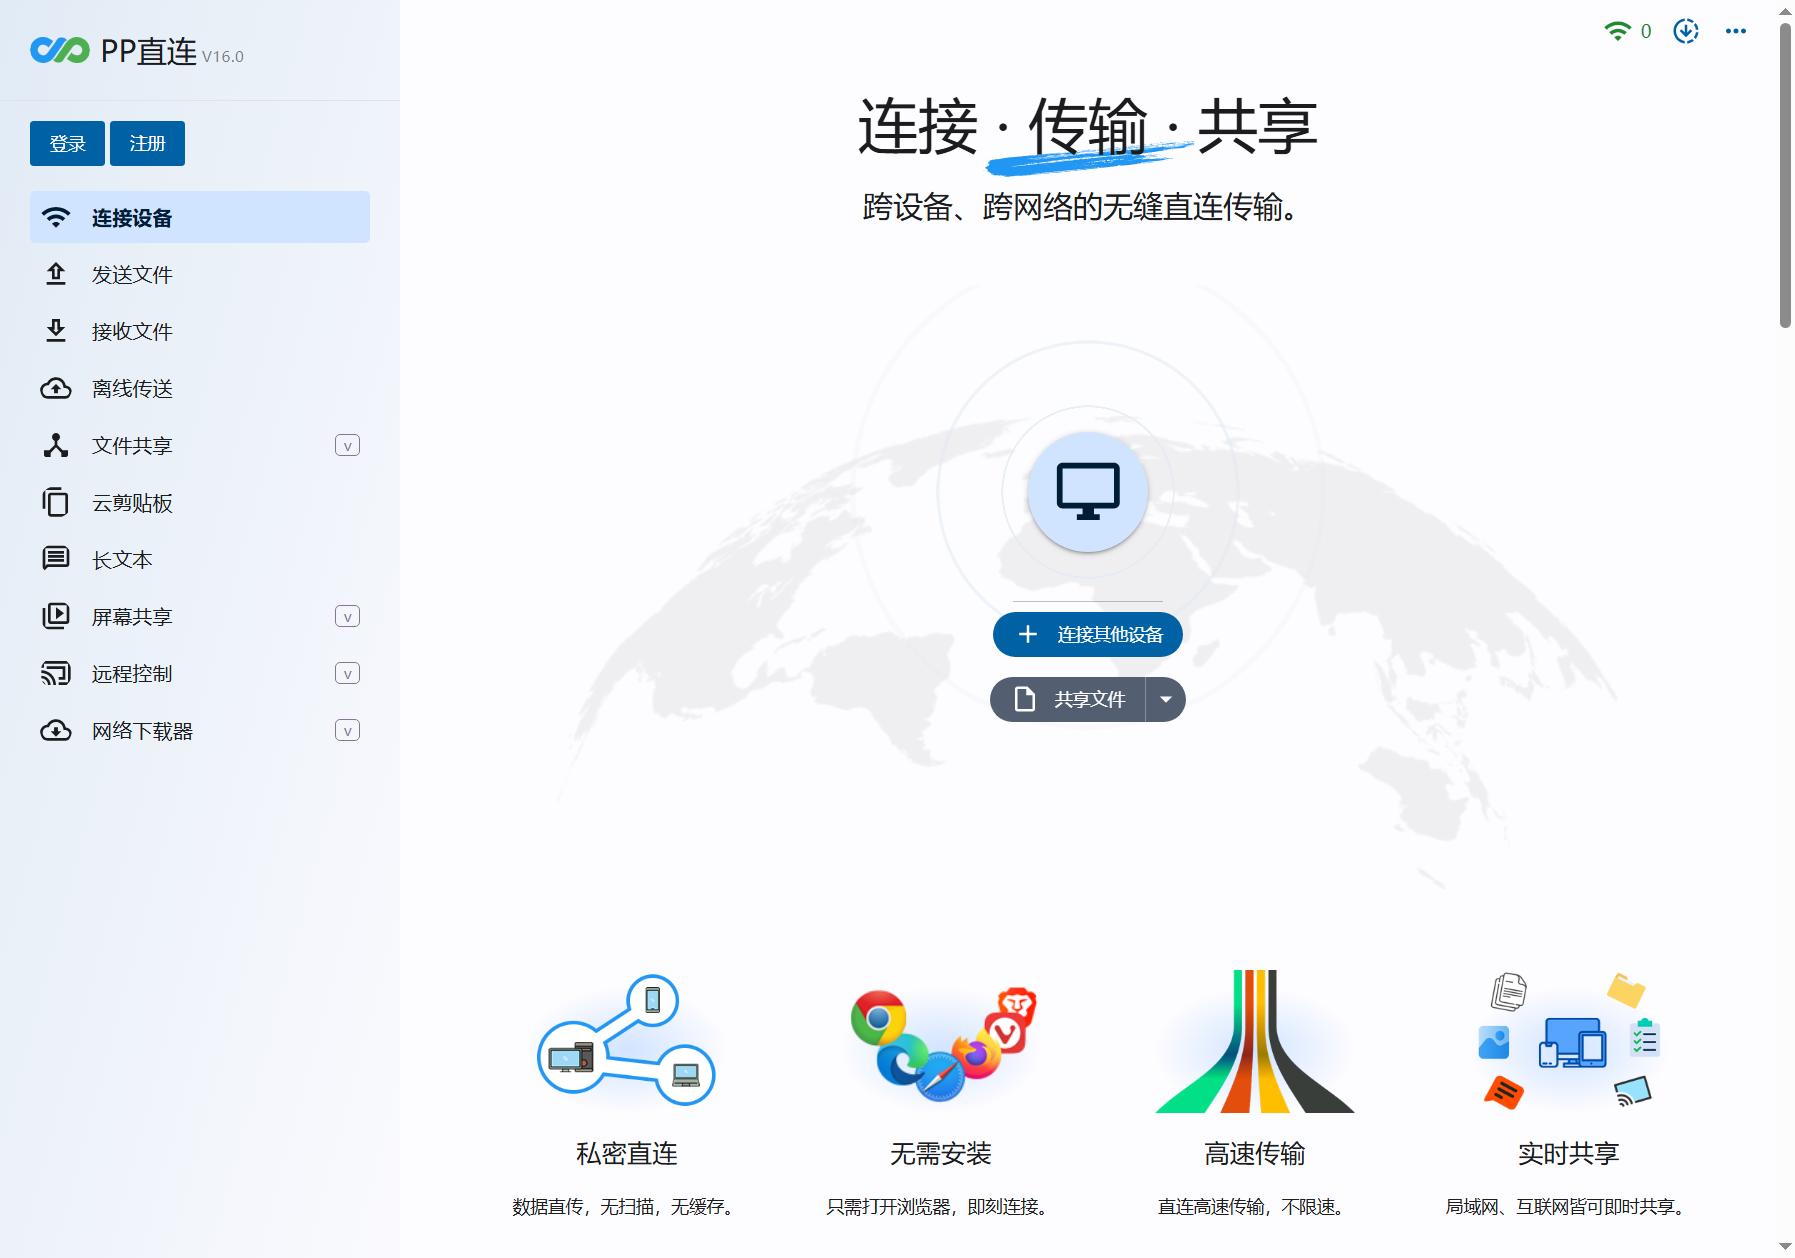Click the 登录 button
Screen dimensions: 1795x1258
pos(67,143)
